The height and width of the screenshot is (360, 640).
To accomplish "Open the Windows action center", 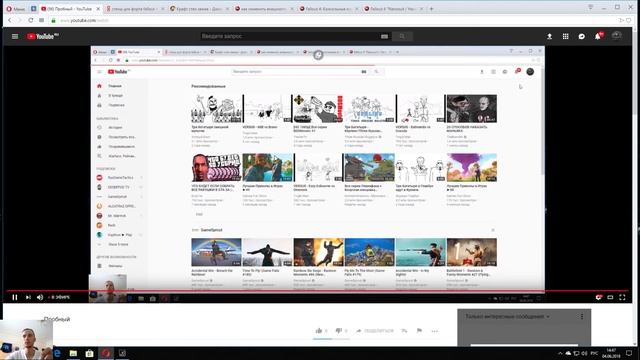I will tap(629, 353).
